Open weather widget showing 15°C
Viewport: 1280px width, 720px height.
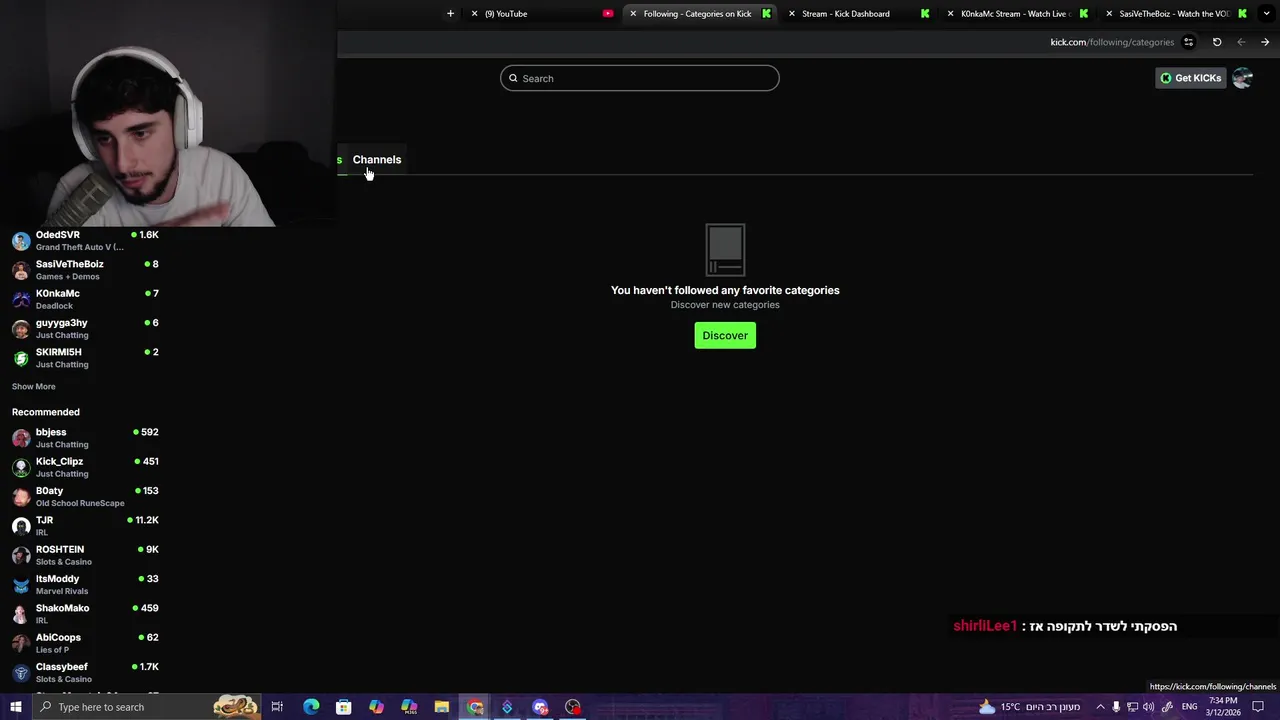(1030, 707)
